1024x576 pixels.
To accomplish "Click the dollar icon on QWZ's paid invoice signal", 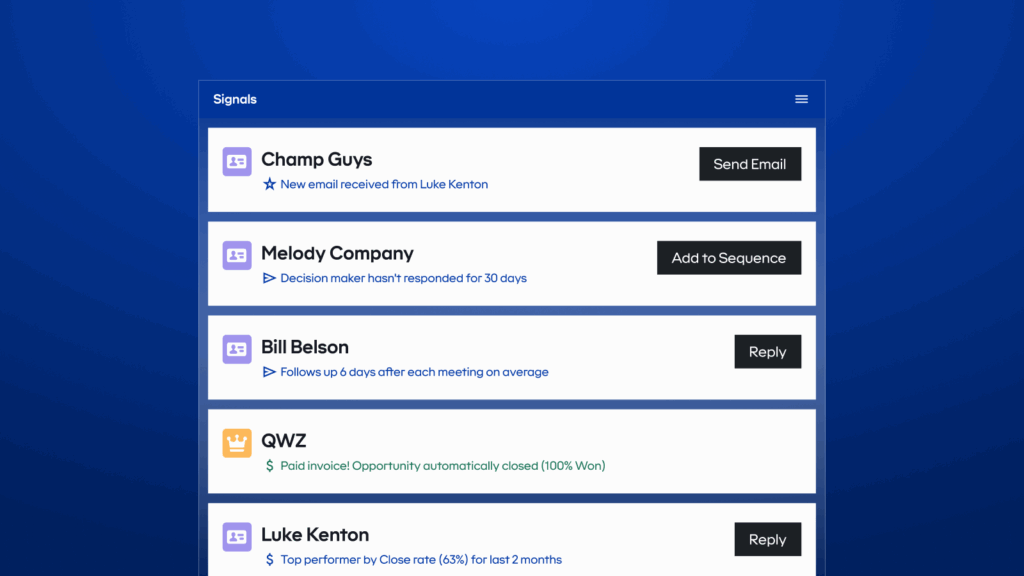I will [268, 465].
